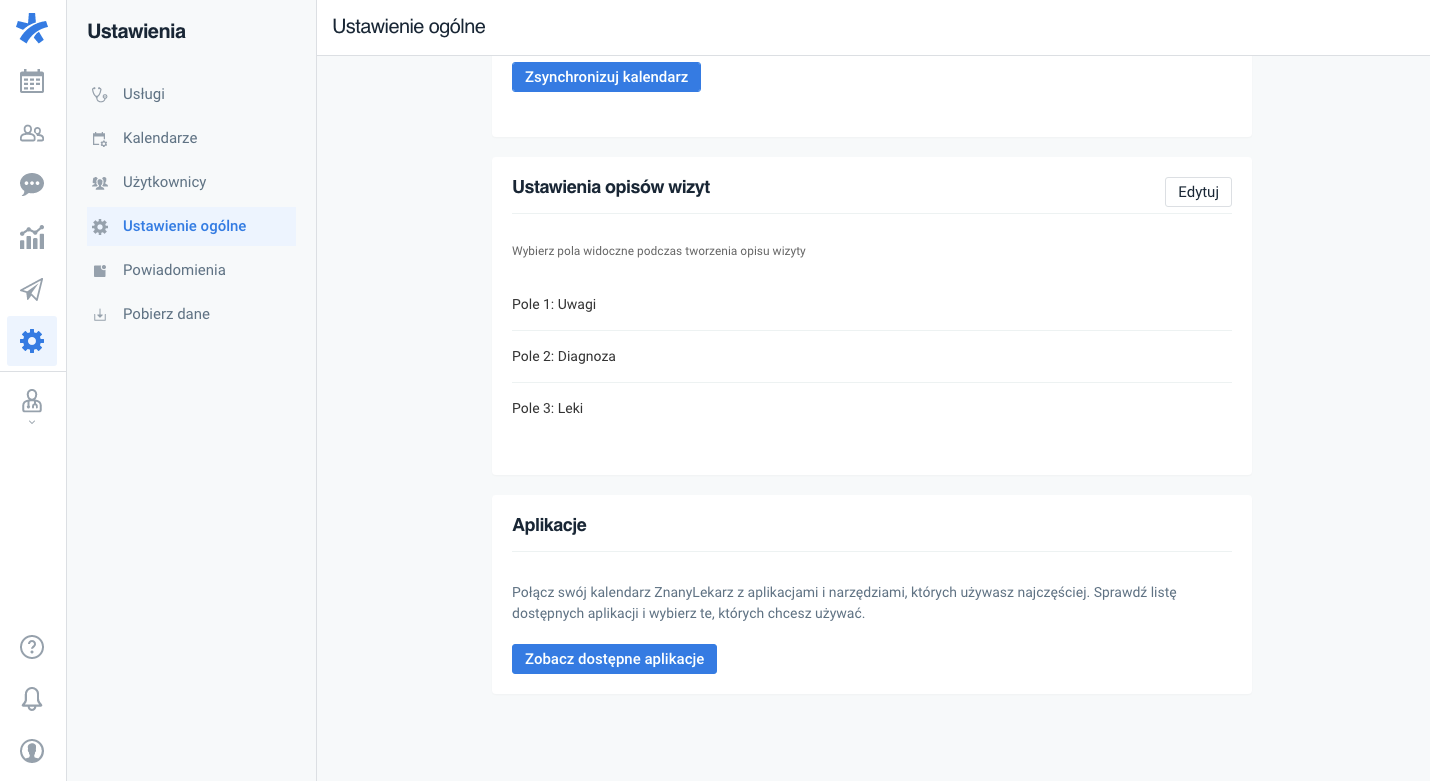Open the calendar view icon in sidebar
Viewport: 1430px width, 781px height.
32,81
